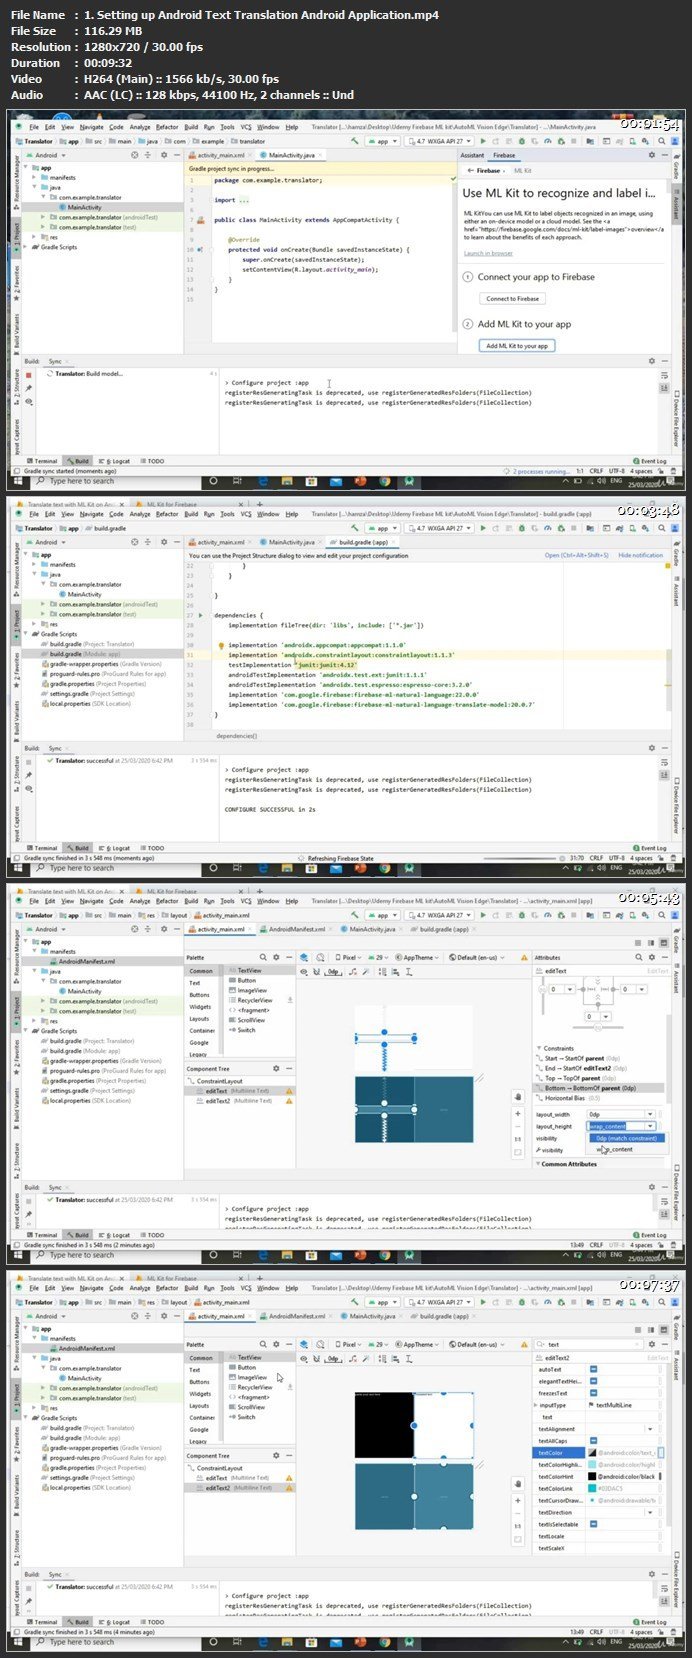Switch to MainActivity.java tab, 00:01:54 frame
692x1658 pixels.
point(290,155)
